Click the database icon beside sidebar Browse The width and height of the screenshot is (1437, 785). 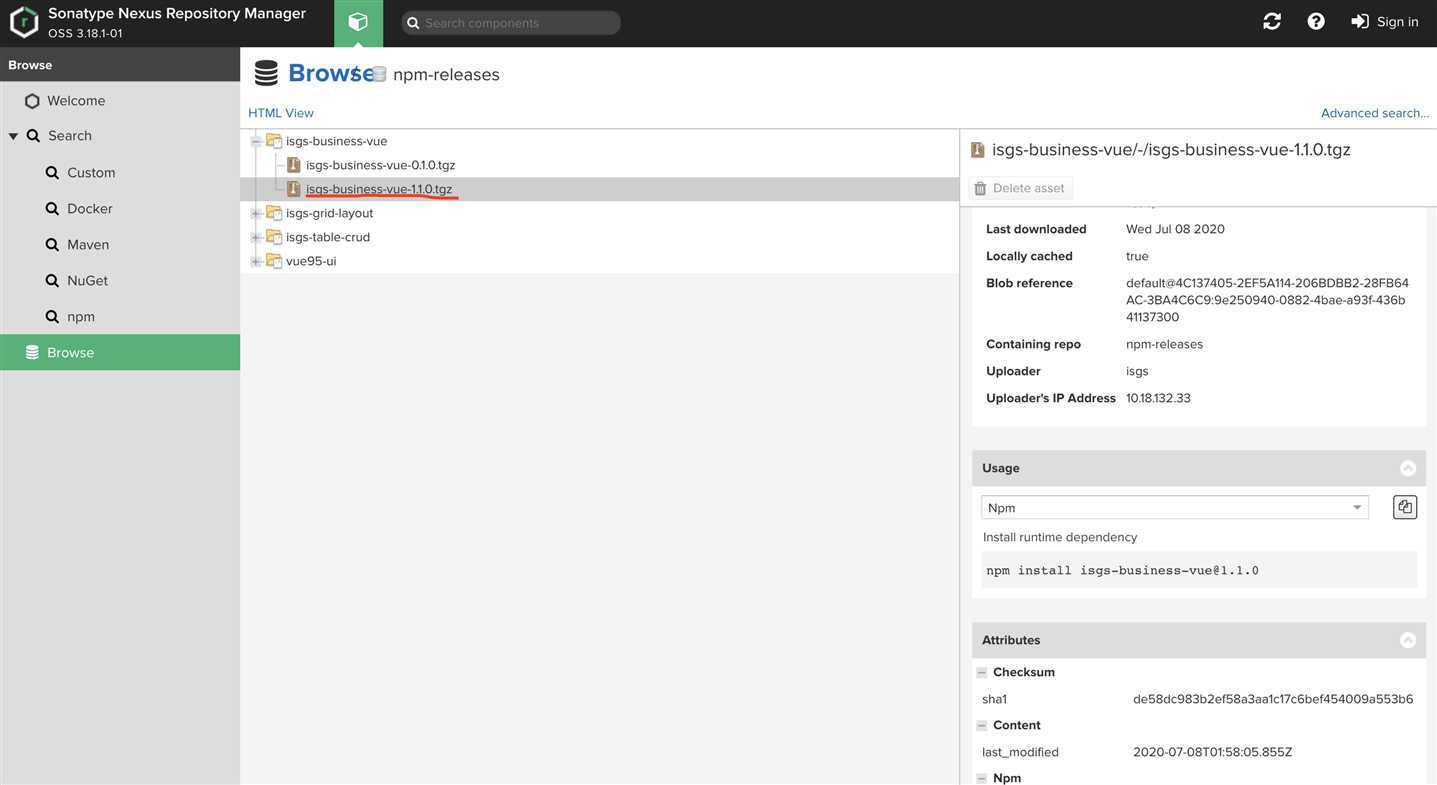click(32, 353)
